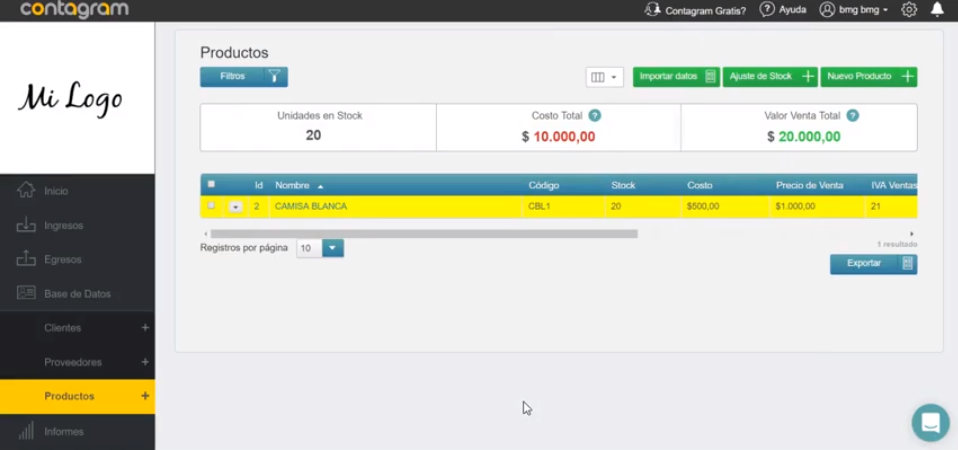
Task: Click the plus icon next to Clientes
Action: 145,328
